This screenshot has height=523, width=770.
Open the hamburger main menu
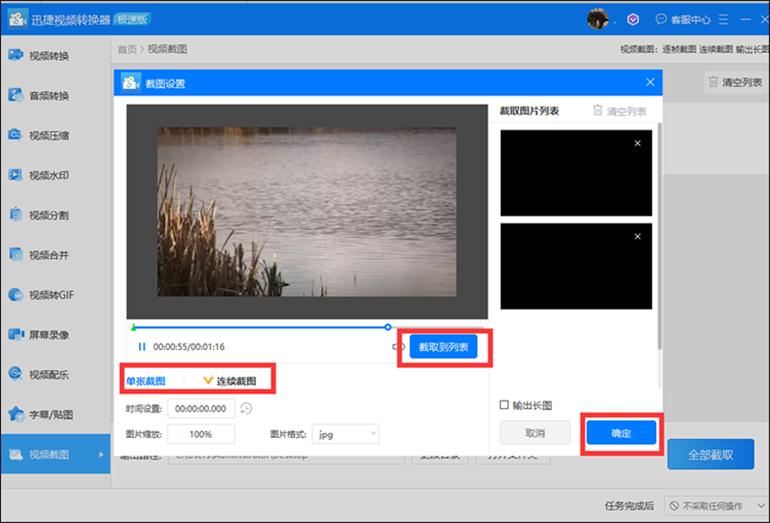coord(723,20)
